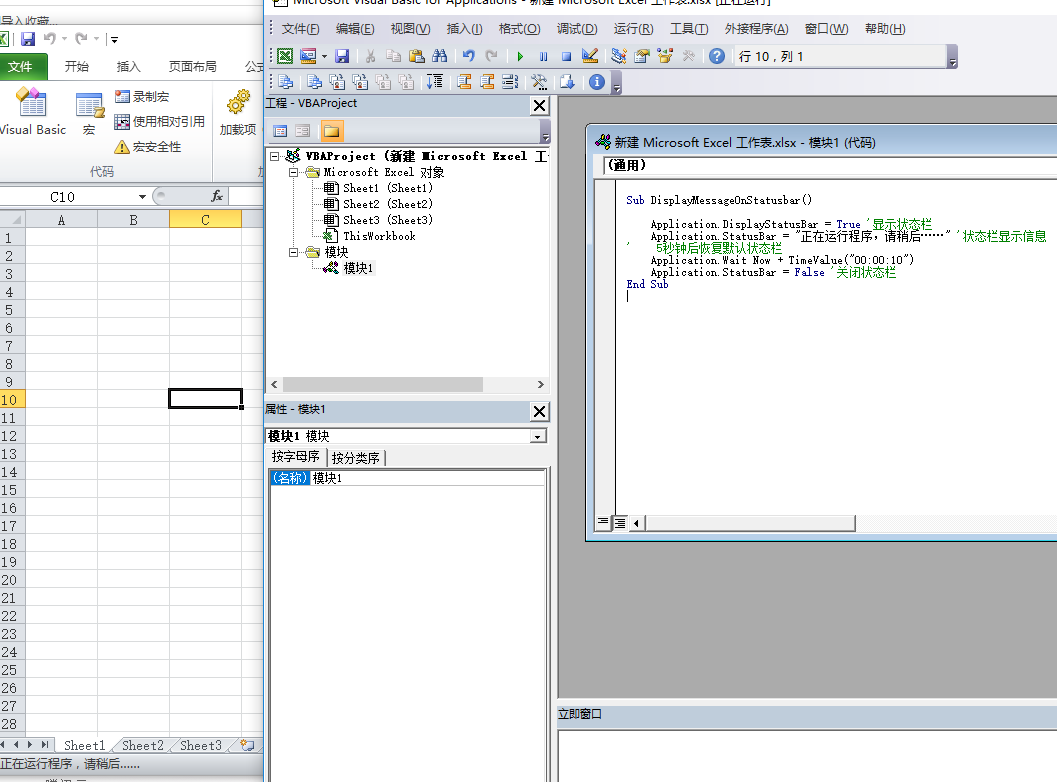Screen dimensions: 1057x782
Task: Open the Insert UserForm dropdown arrow
Action: 324,57
